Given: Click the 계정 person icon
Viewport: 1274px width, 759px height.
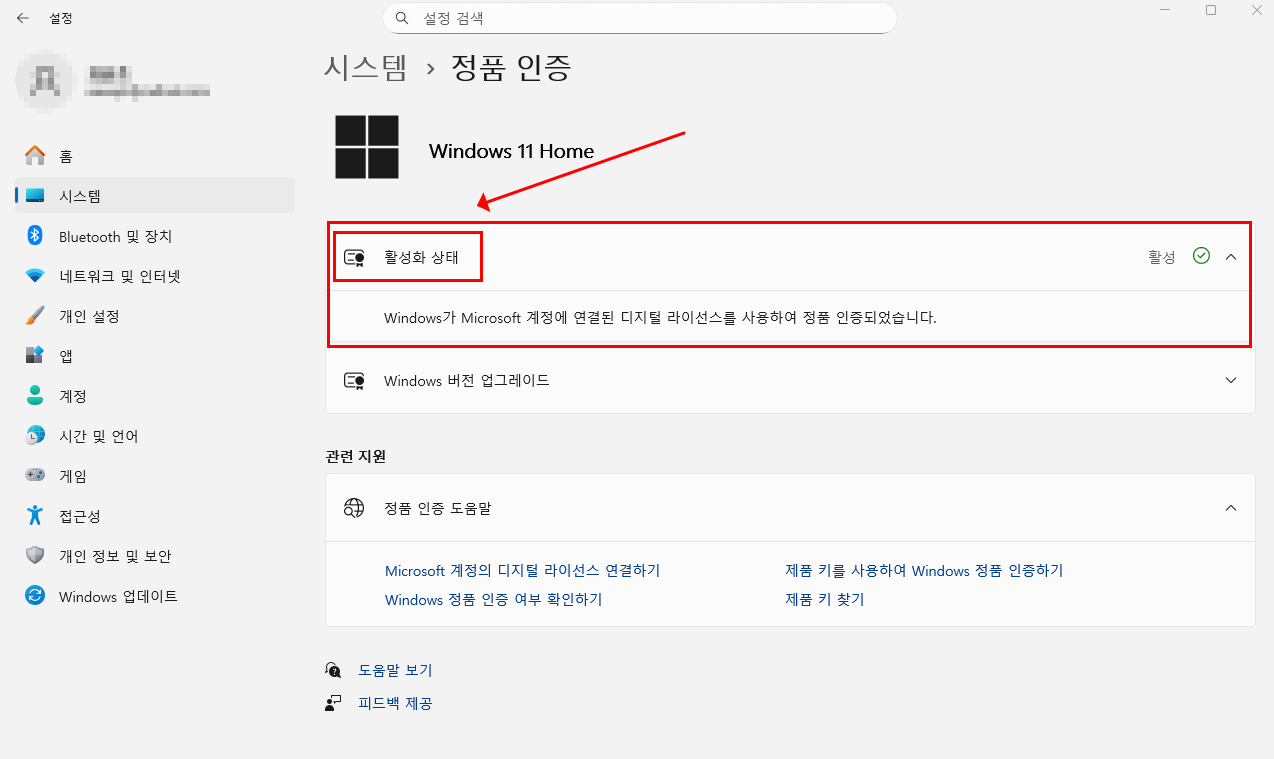Looking at the screenshot, I should [x=35, y=396].
